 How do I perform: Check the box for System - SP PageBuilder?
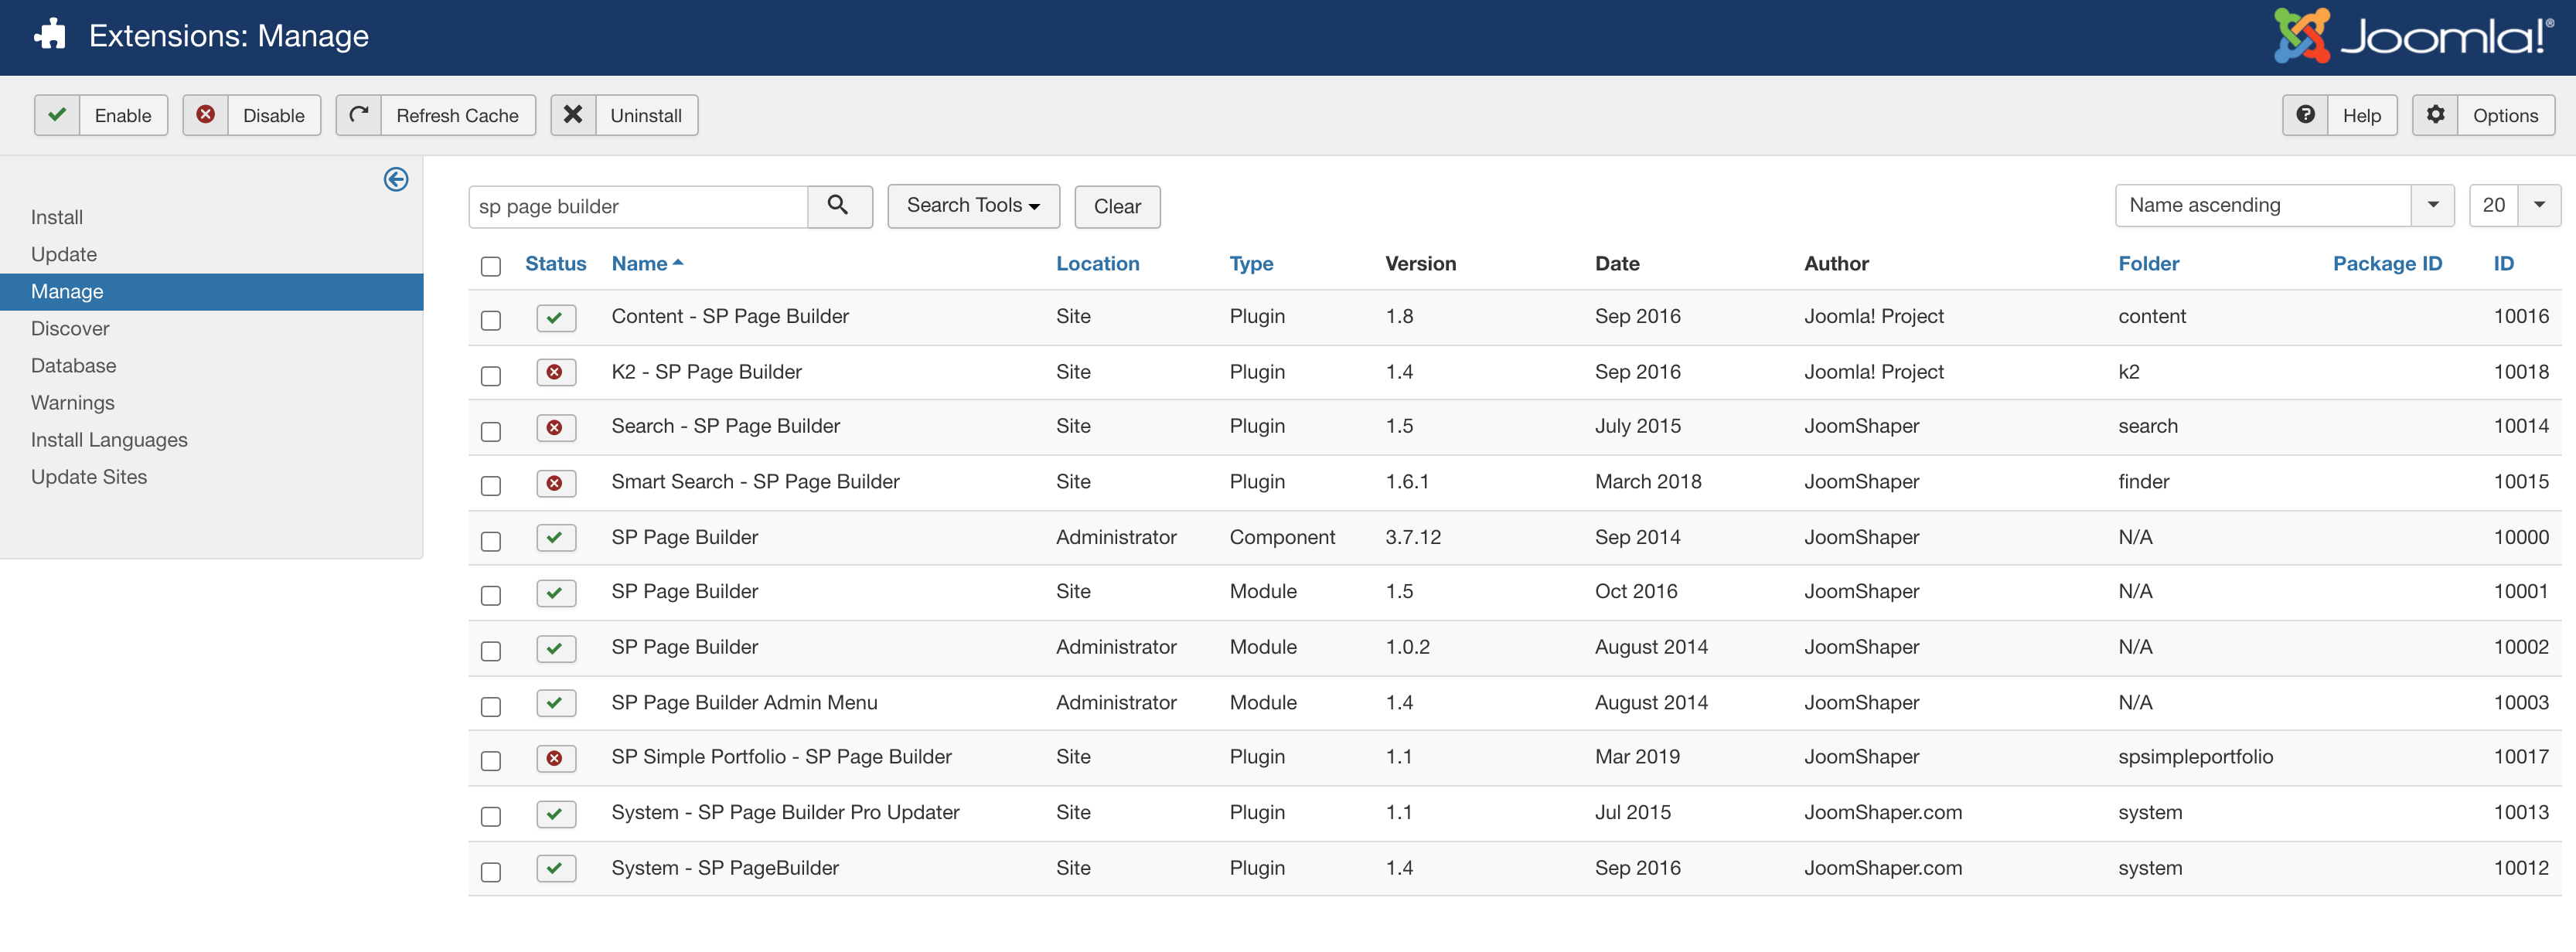(490, 872)
